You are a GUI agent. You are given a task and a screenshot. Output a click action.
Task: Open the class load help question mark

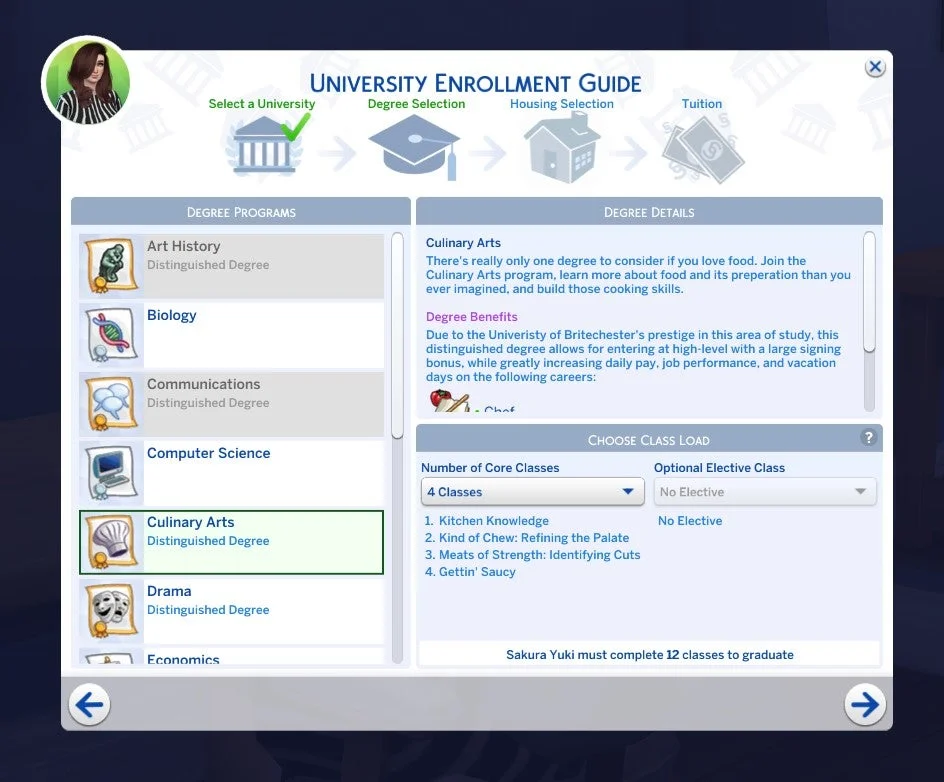(870, 438)
